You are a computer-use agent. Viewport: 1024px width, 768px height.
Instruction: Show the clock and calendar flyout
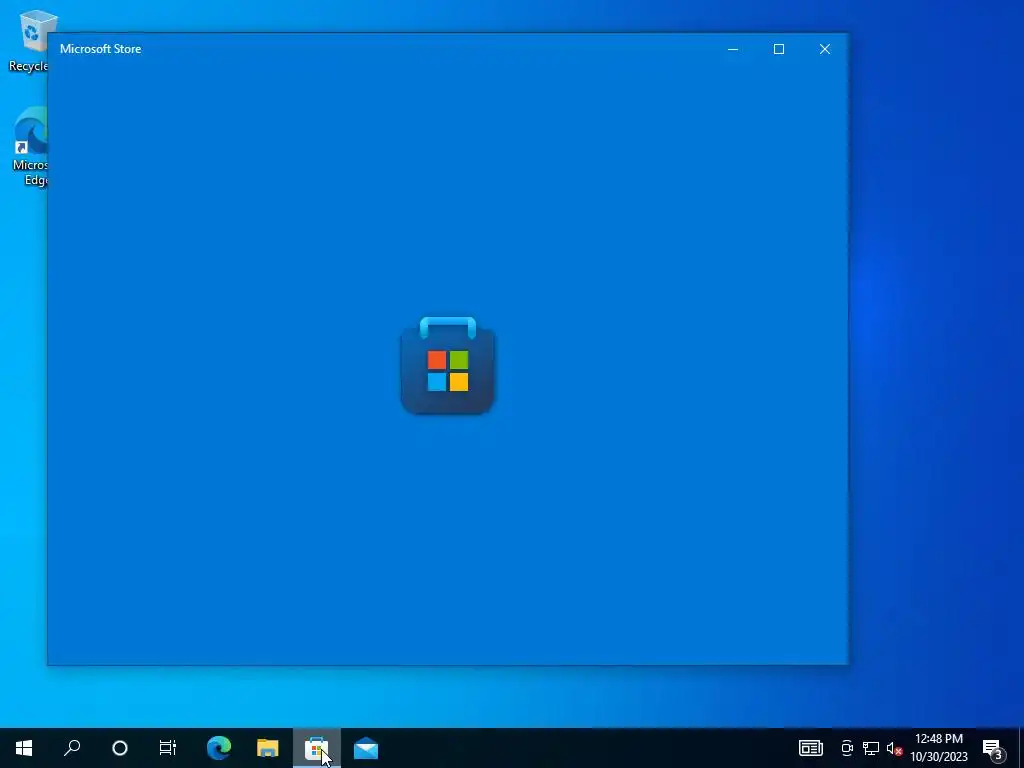point(938,748)
